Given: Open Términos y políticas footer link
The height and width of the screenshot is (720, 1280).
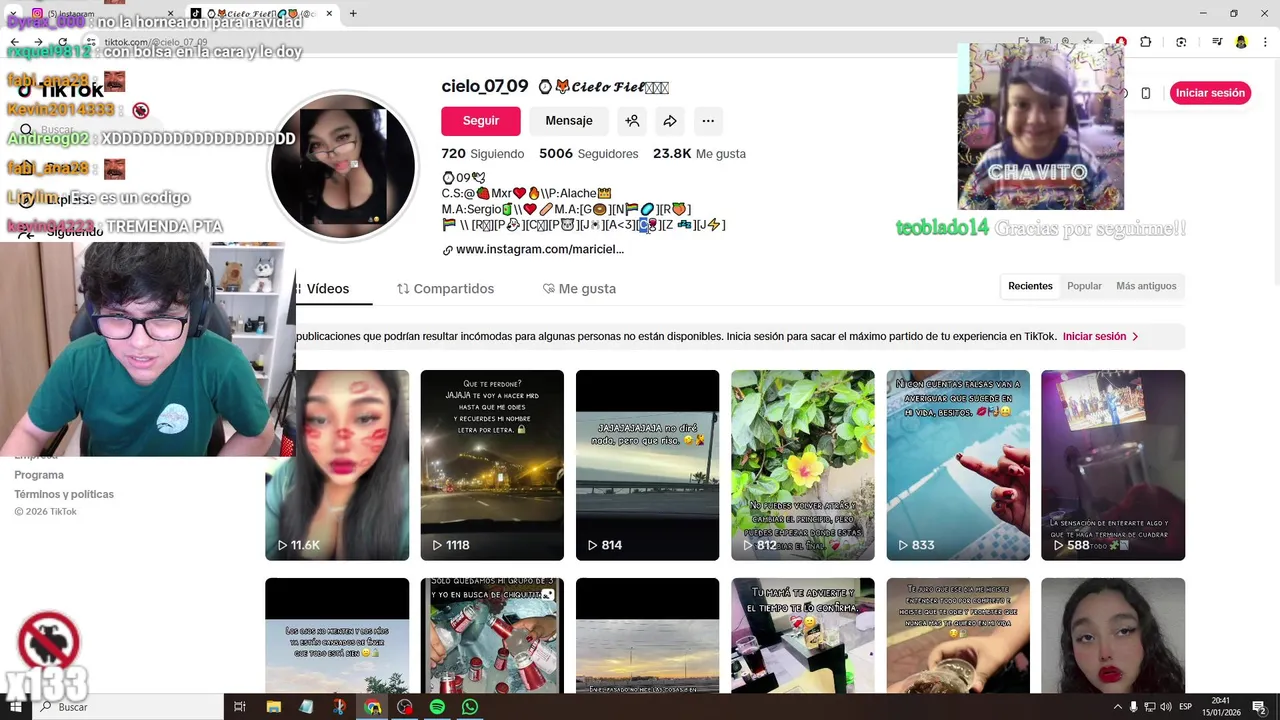Looking at the screenshot, I should pos(64,494).
